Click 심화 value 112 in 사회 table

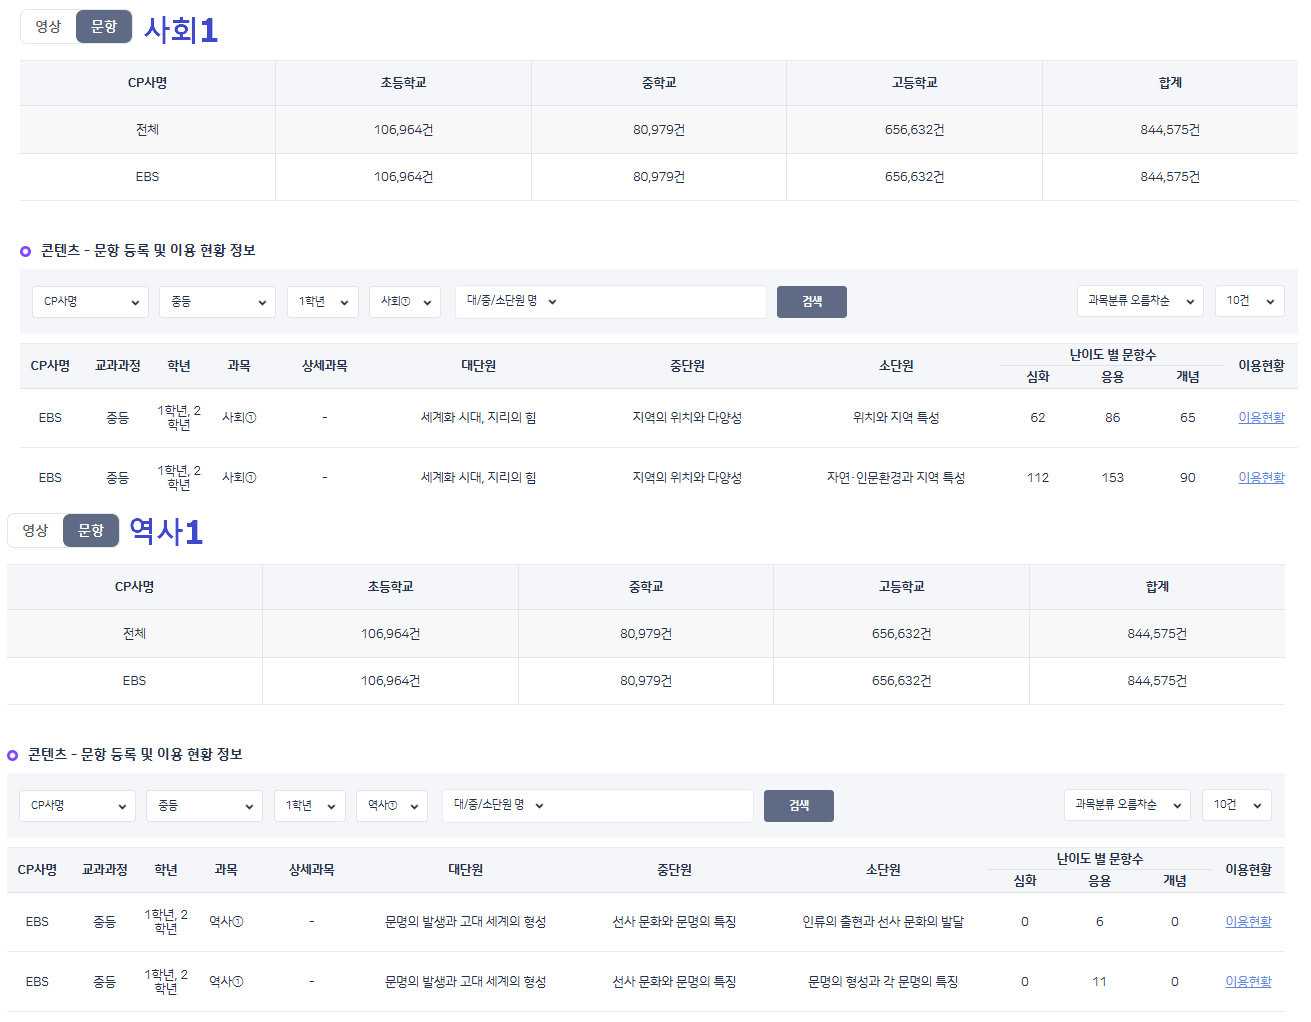tap(1038, 478)
